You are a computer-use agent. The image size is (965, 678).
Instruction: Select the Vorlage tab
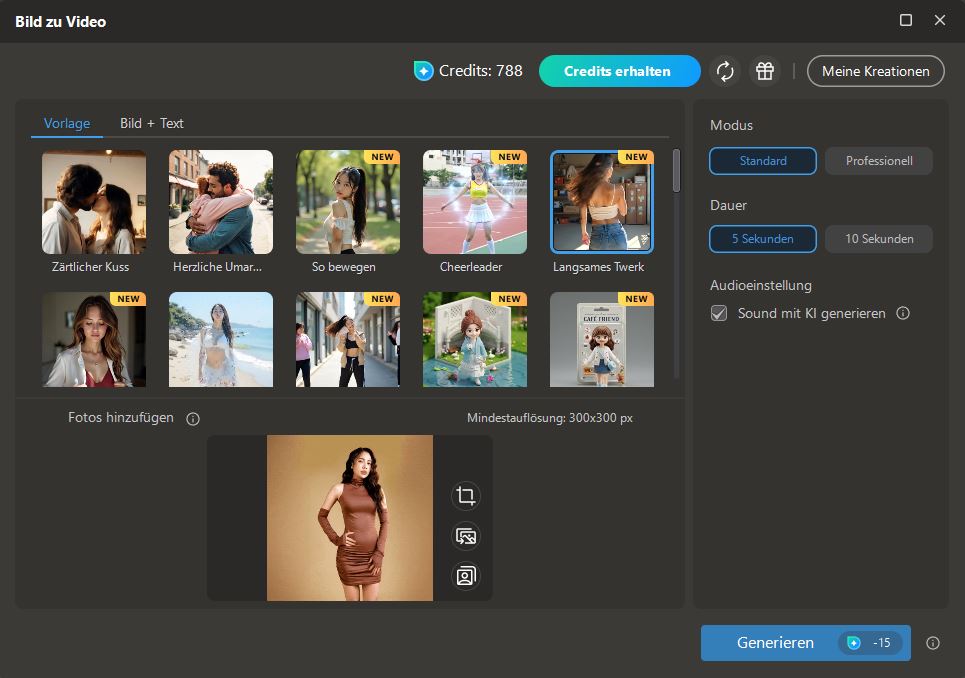pos(66,123)
